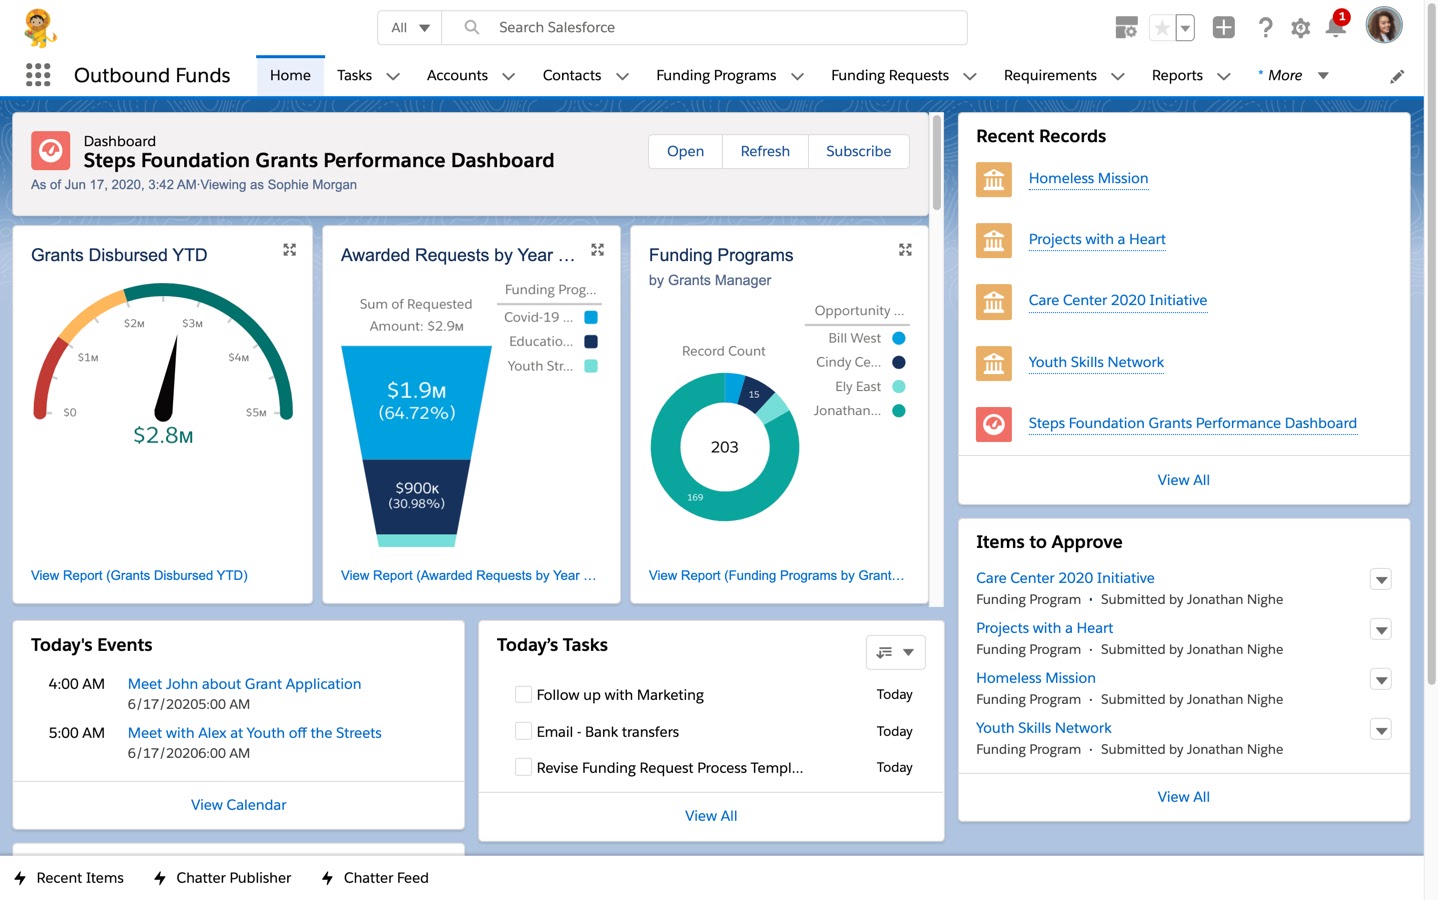Viewport: 1438px width, 900px height.
Task: Click the dashboard Subscribe button
Action: (858, 151)
